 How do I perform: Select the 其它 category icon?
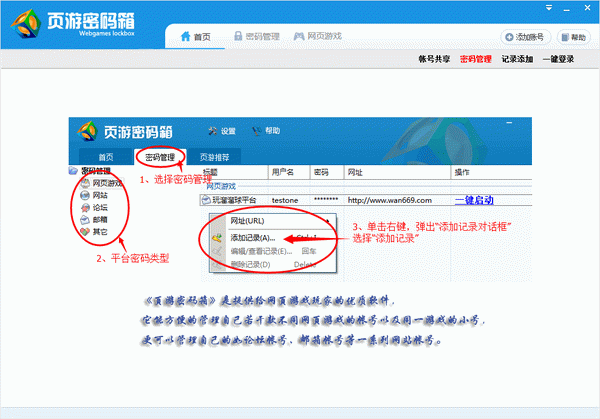pos(83,231)
